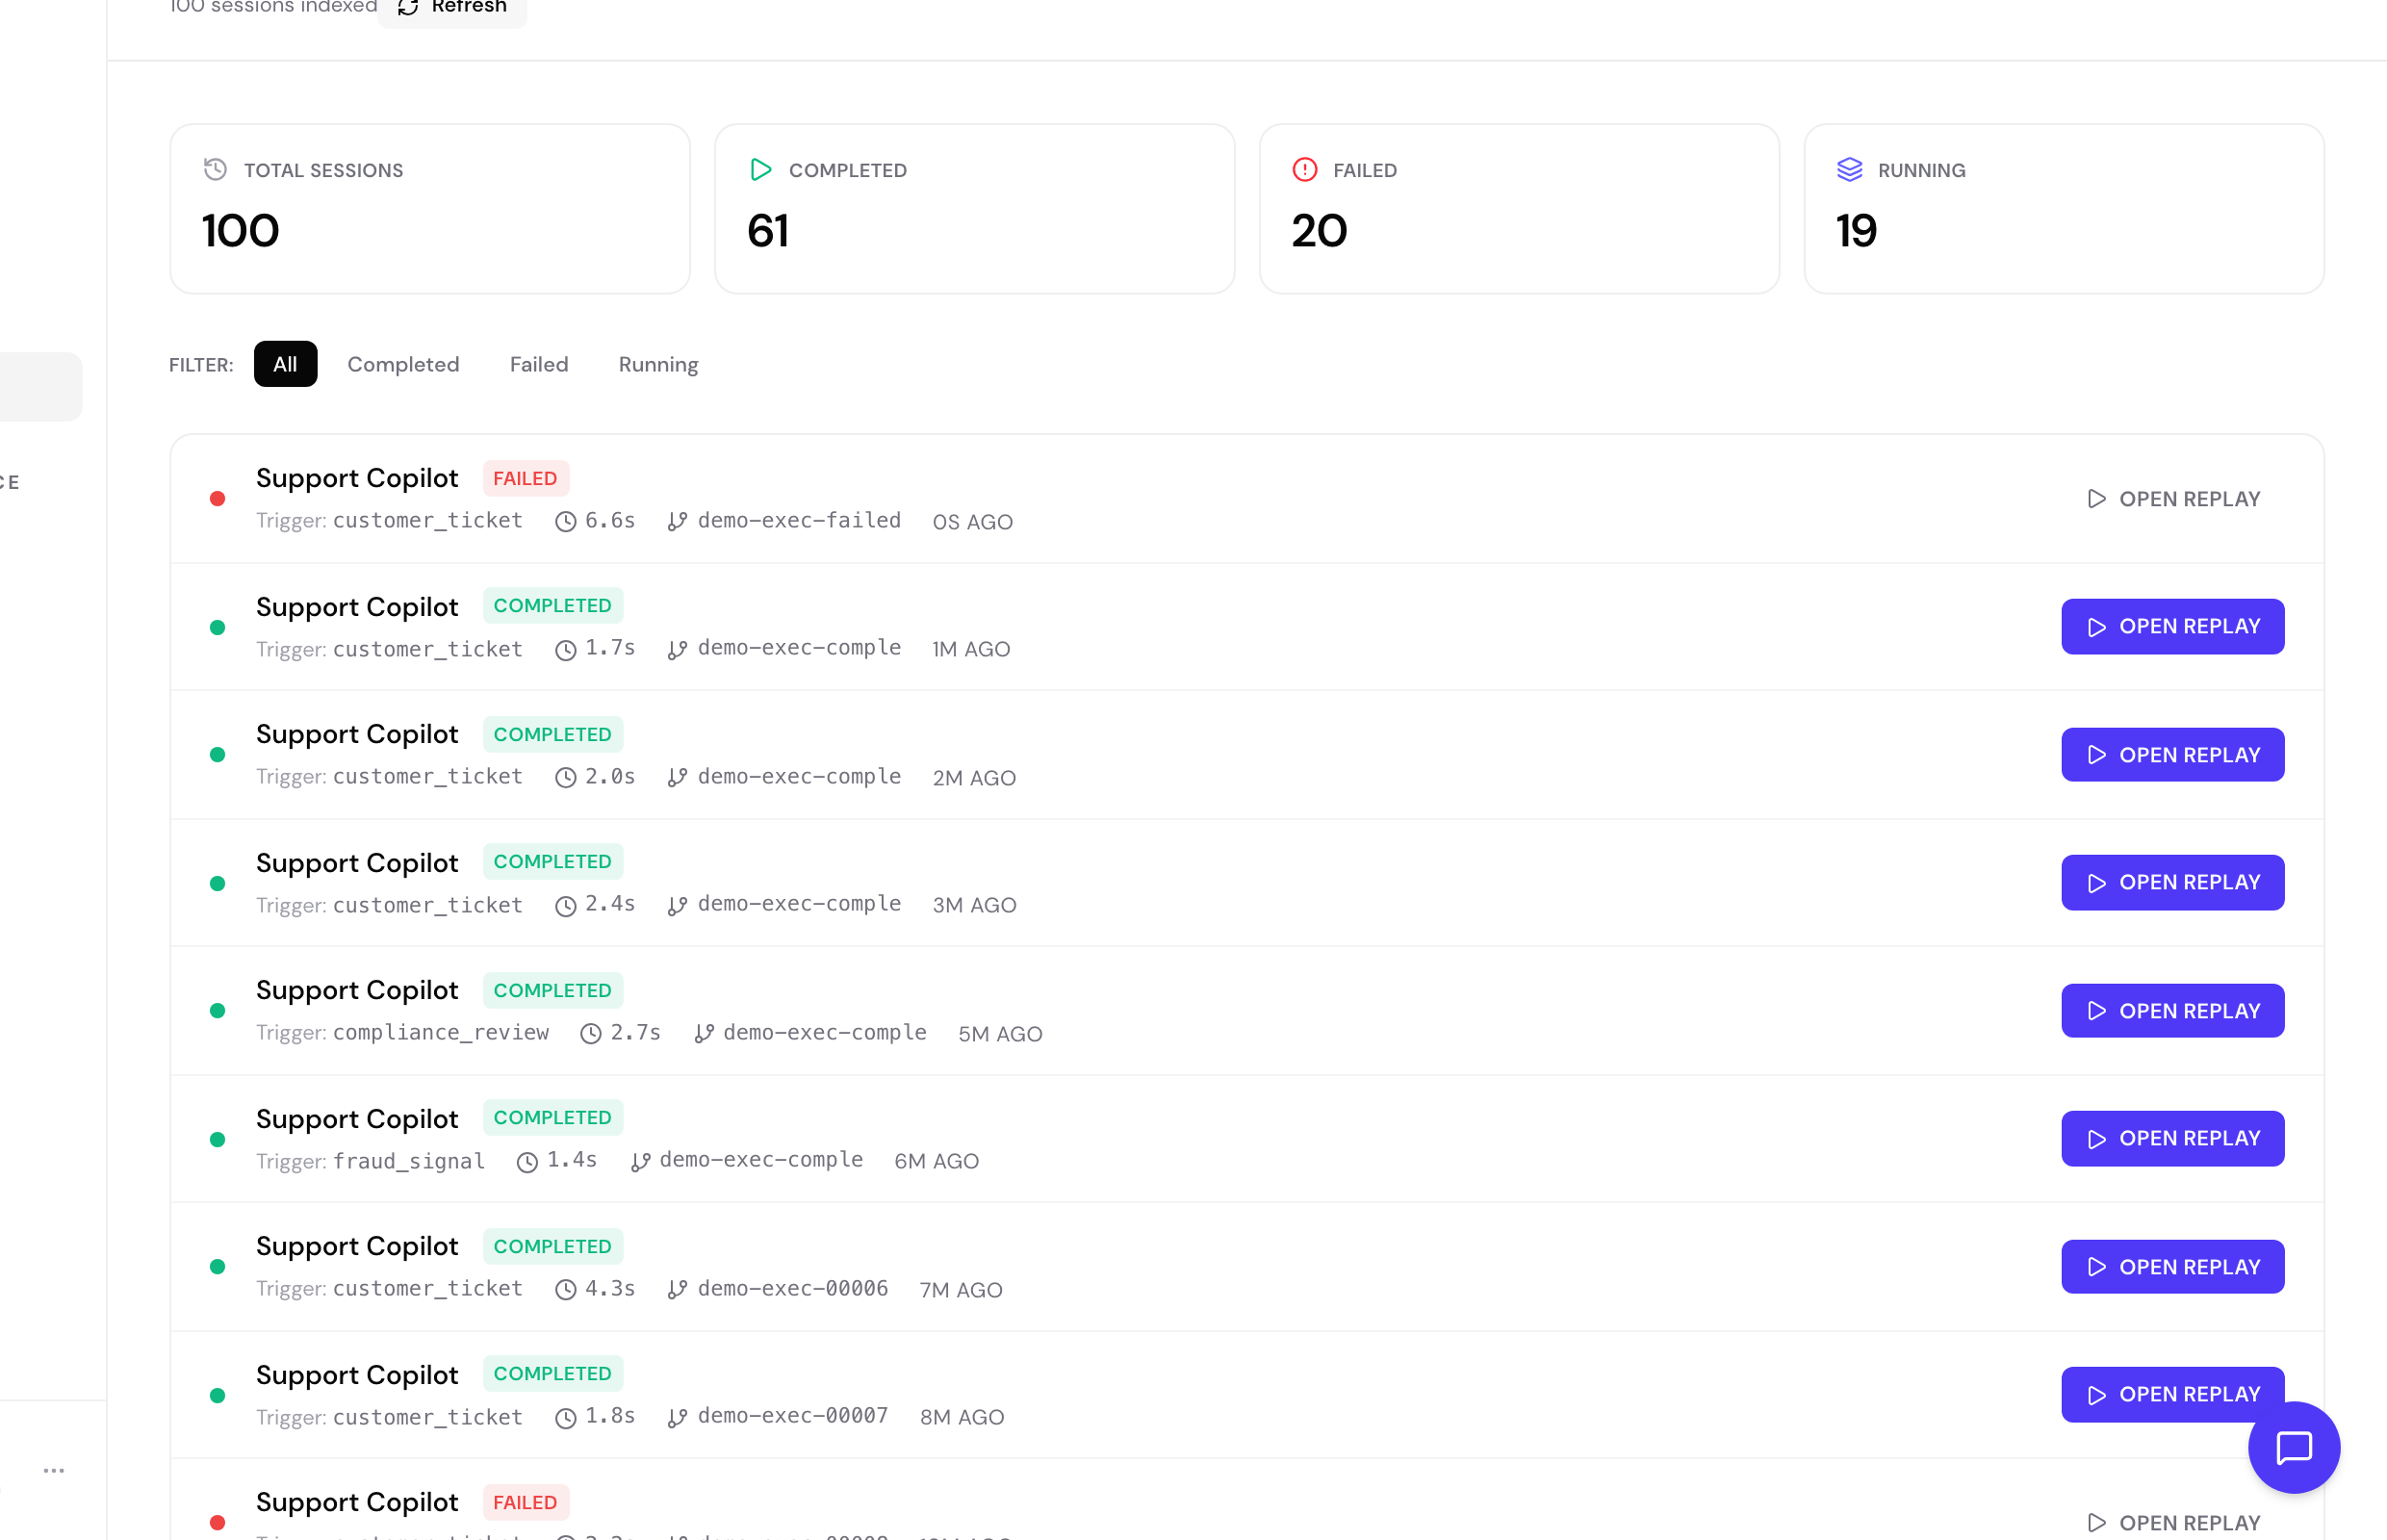Click the FAILED badge on first session
2387x1540 pixels.
tap(525, 478)
